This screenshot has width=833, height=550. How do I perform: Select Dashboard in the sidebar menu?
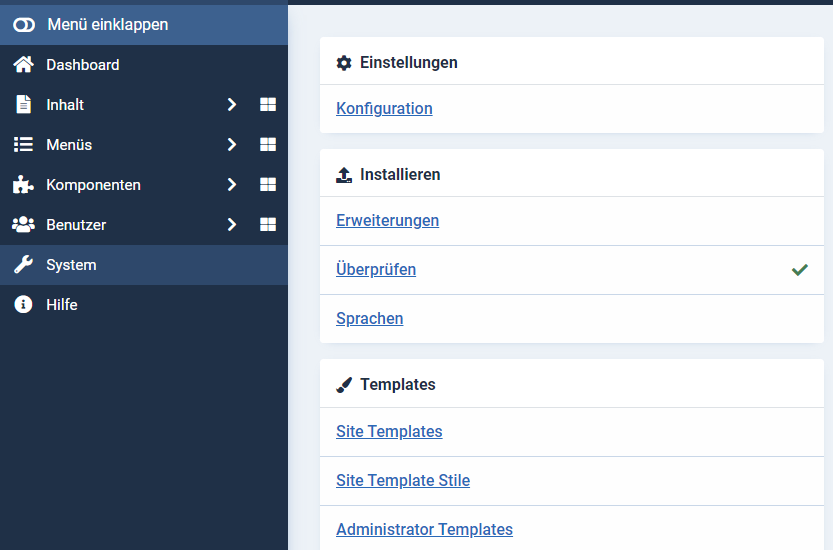[83, 65]
